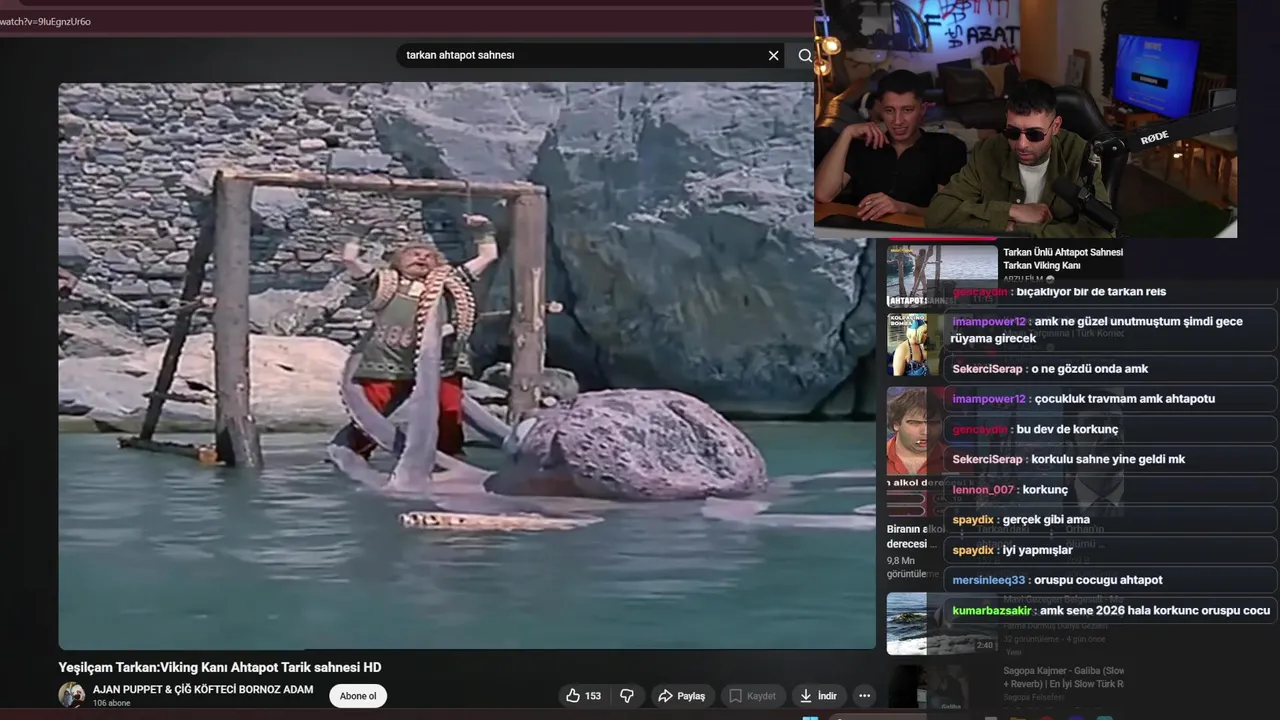Click the video title Yeşilçam Tarkan:Viking Kanı
This screenshot has height=720, width=1280.
pyautogui.click(x=220, y=667)
